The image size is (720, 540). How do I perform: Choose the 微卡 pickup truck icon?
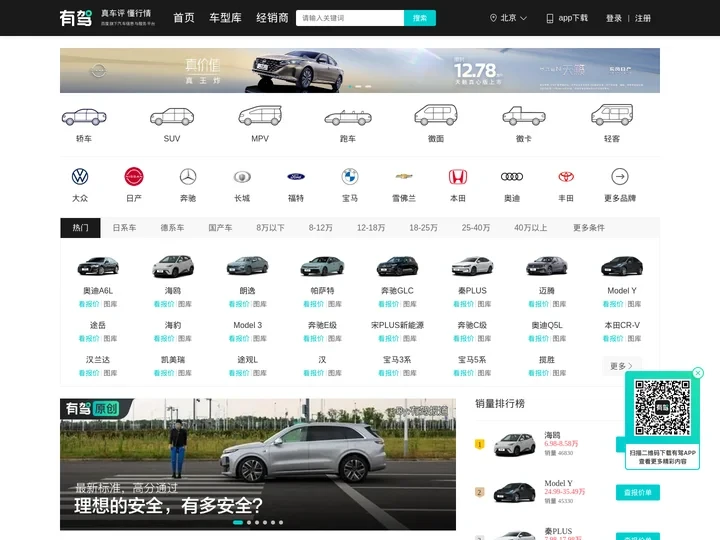(x=524, y=116)
